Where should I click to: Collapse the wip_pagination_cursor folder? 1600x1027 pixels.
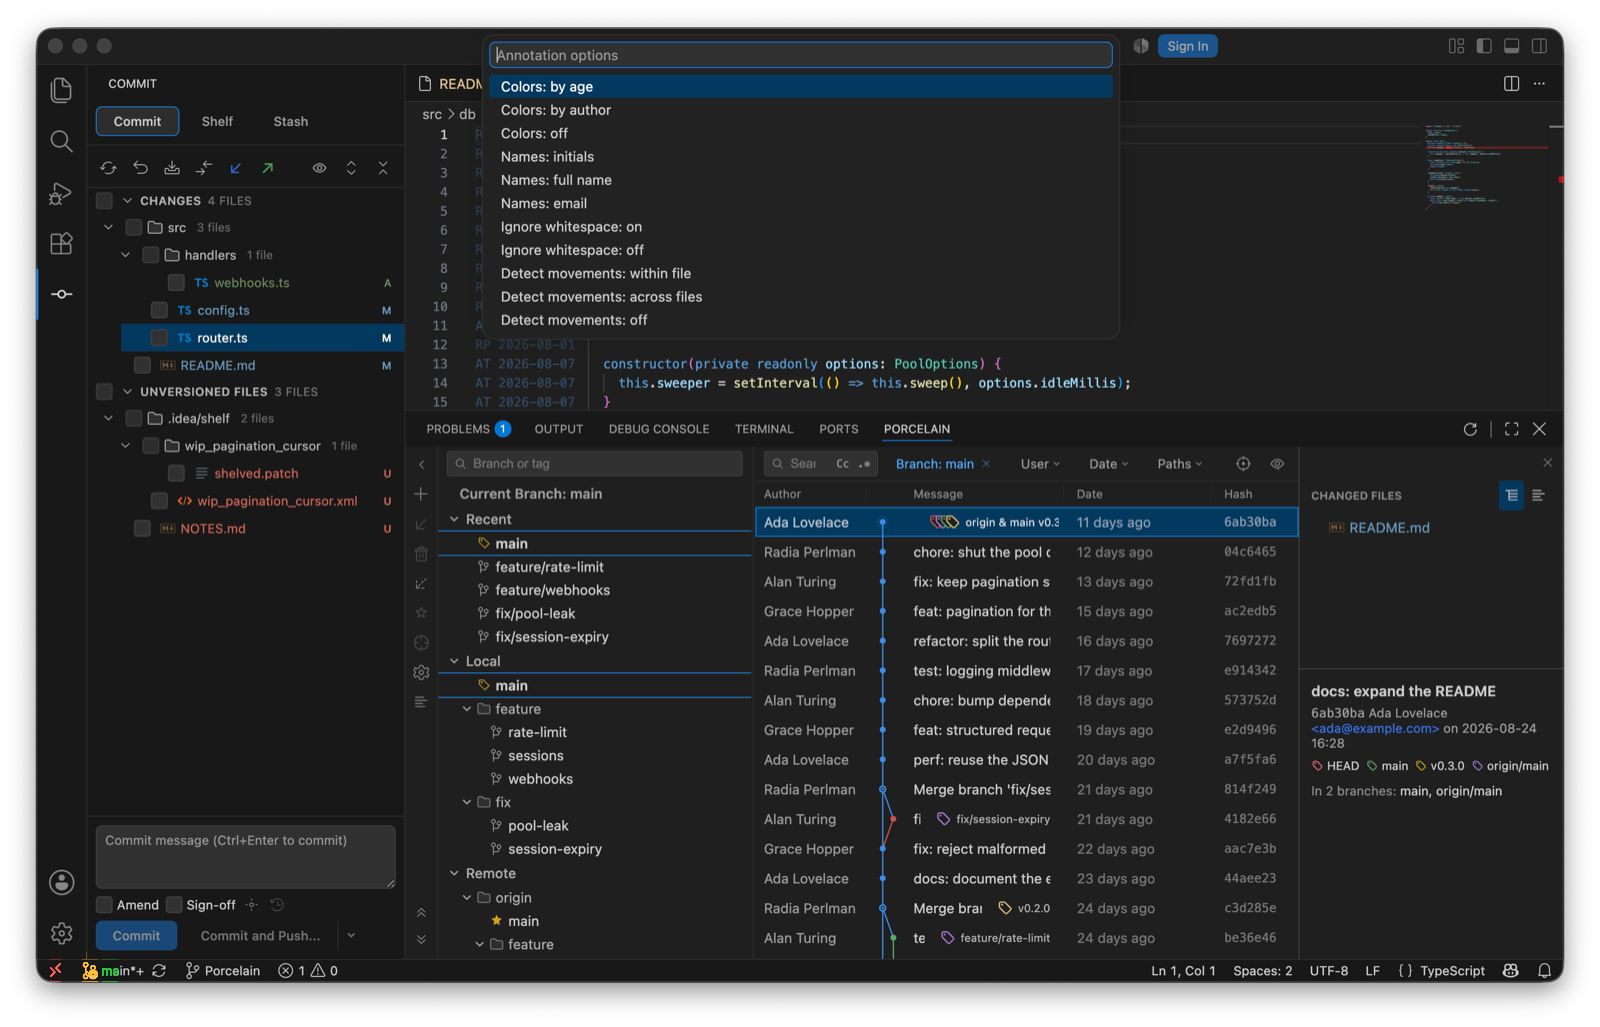(125, 446)
